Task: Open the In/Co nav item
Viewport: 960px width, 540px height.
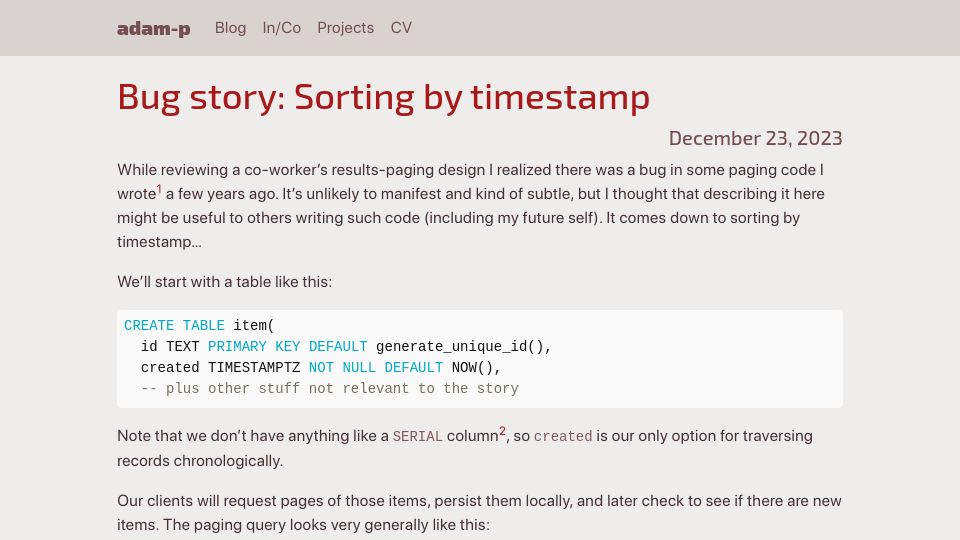Action: point(282,28)
